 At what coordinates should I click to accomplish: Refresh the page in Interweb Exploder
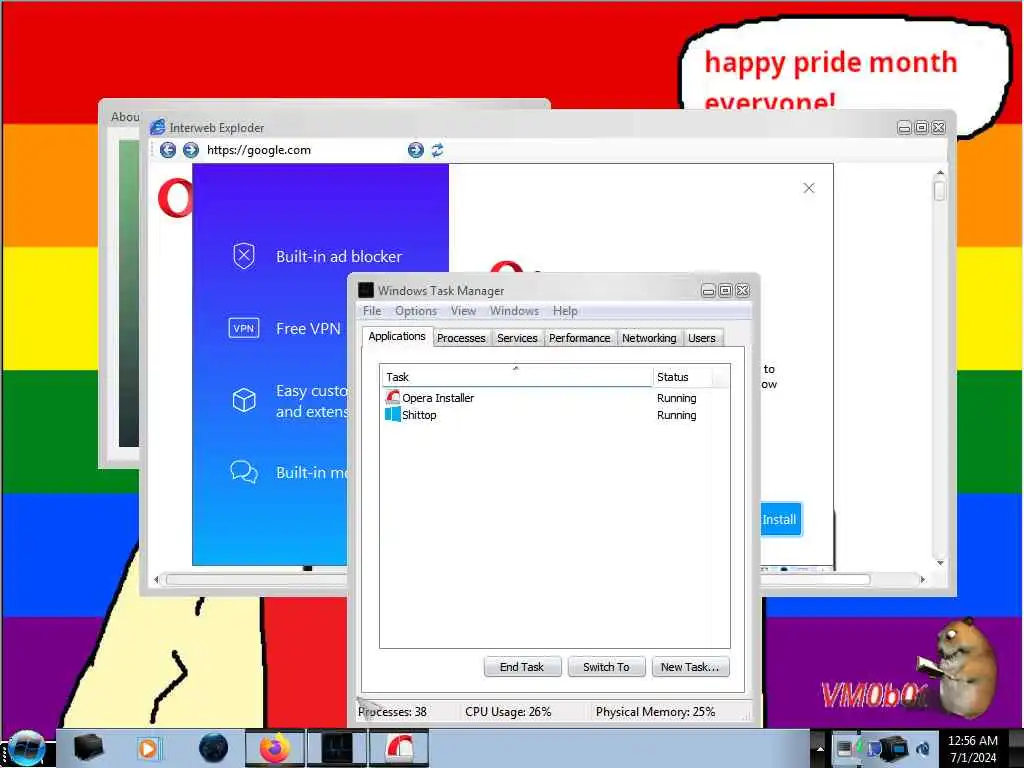pos(438,150)
